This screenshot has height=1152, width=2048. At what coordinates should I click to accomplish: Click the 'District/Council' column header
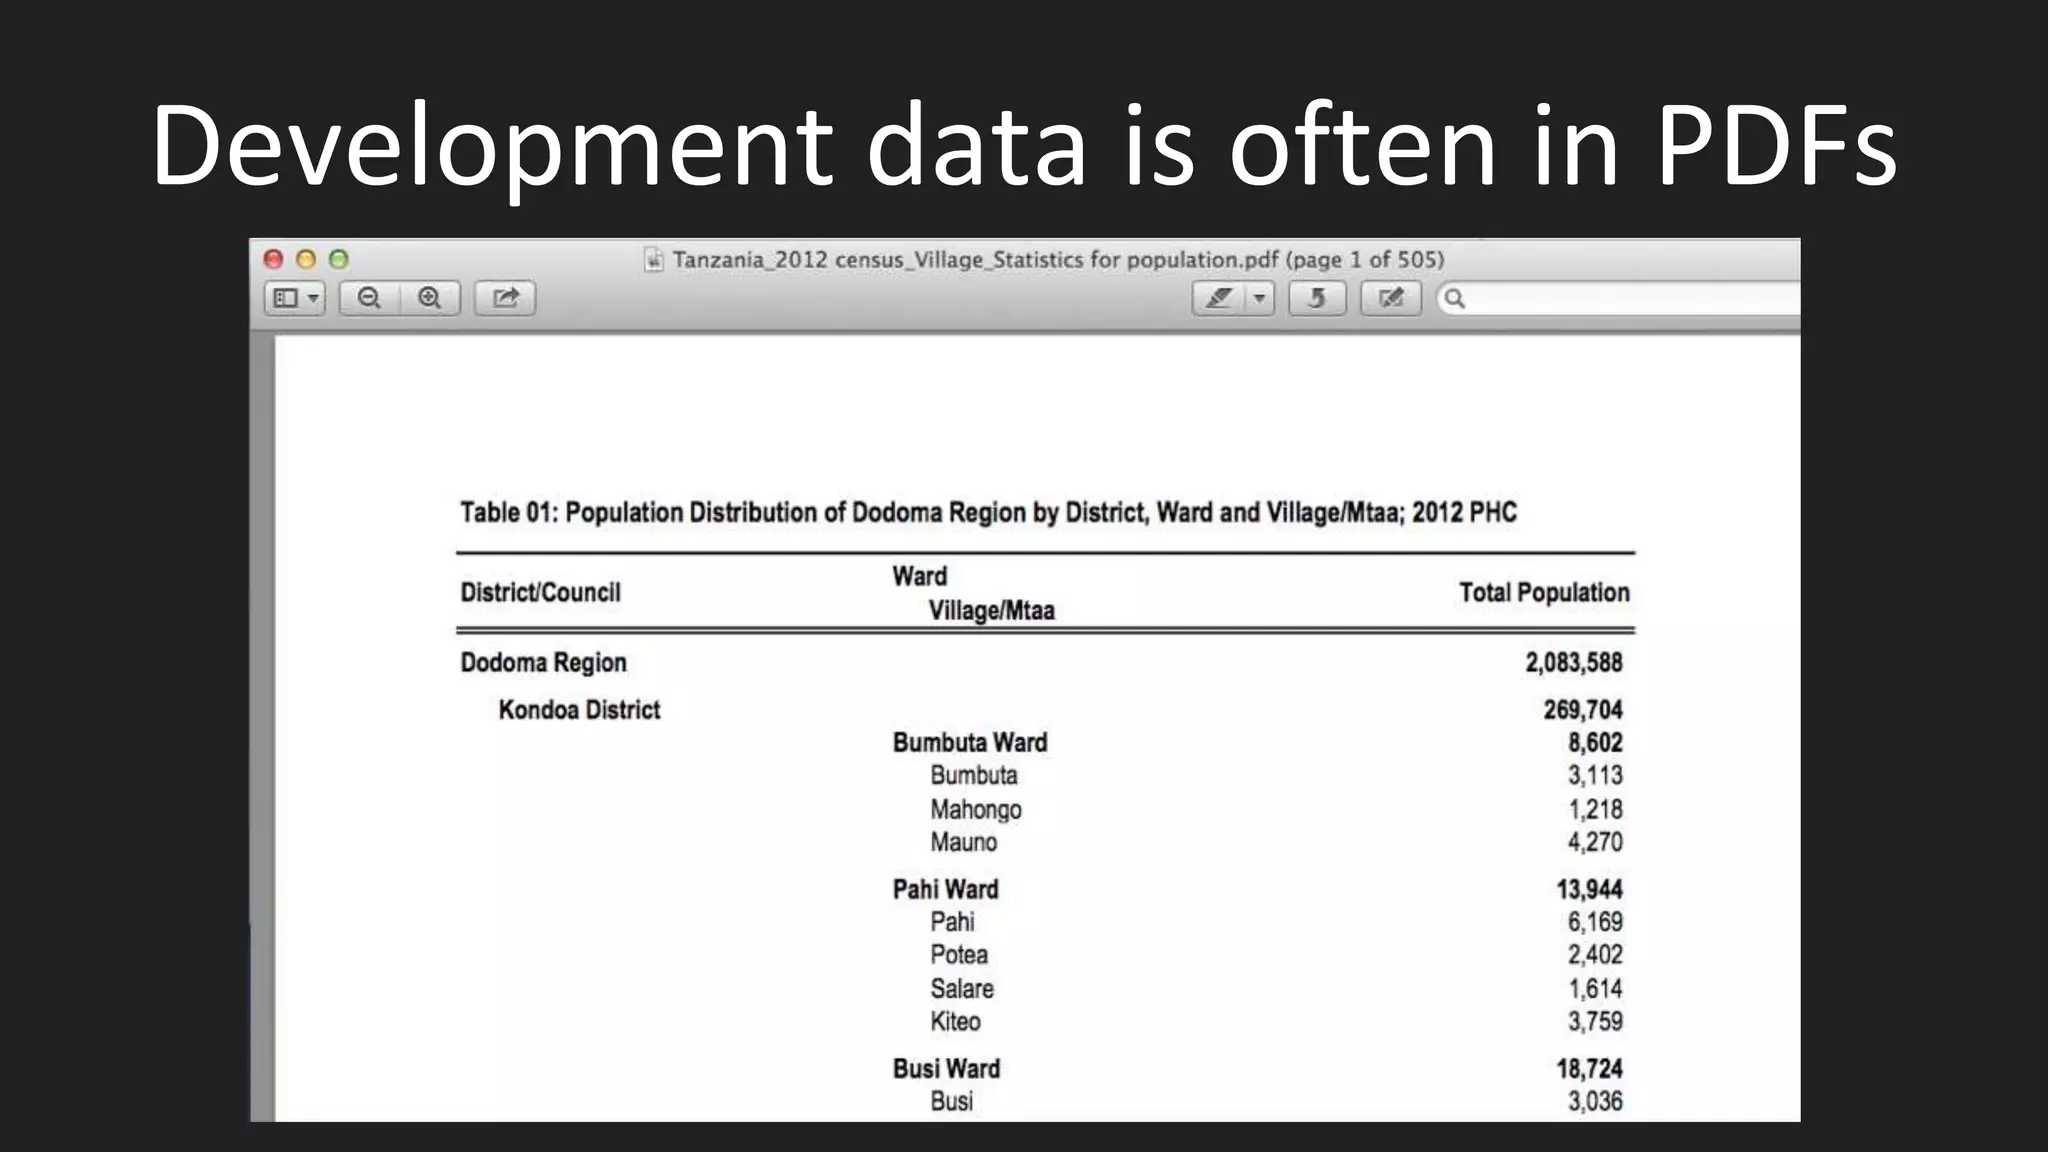click(x=540, y=593)
